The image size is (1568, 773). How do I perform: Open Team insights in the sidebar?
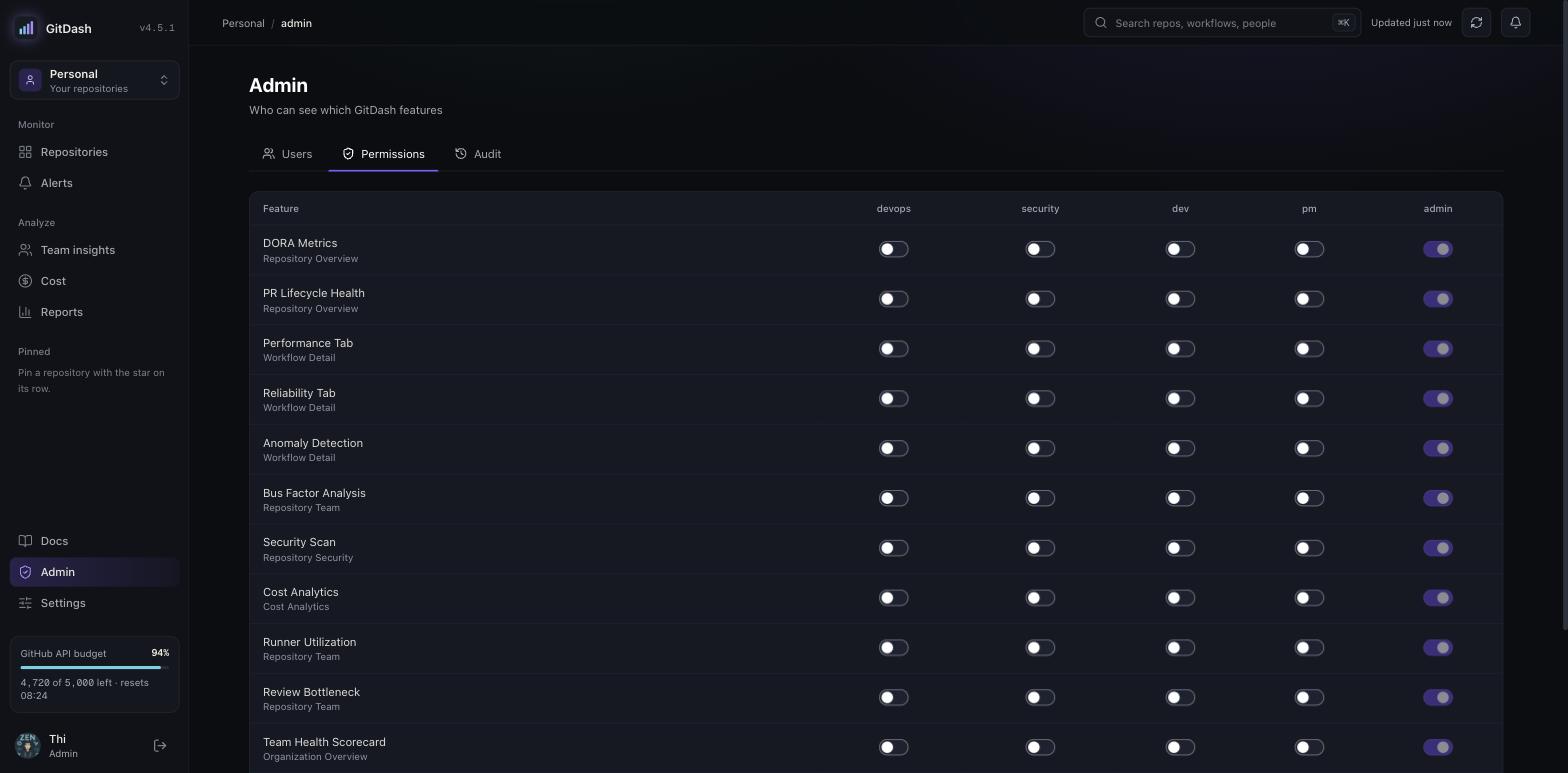(95, 250)
